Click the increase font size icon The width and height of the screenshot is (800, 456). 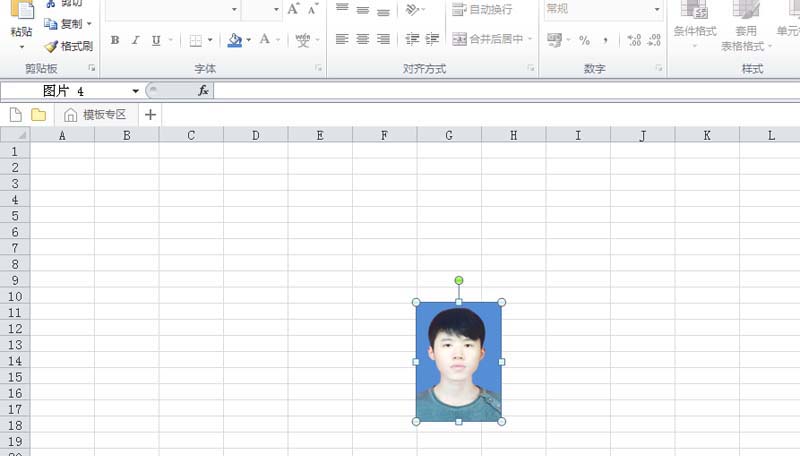point(293,9)
